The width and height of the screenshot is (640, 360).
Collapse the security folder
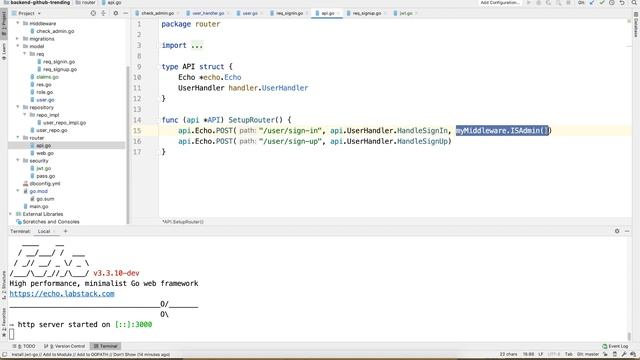pyautogui.click(x=18, y=161)
